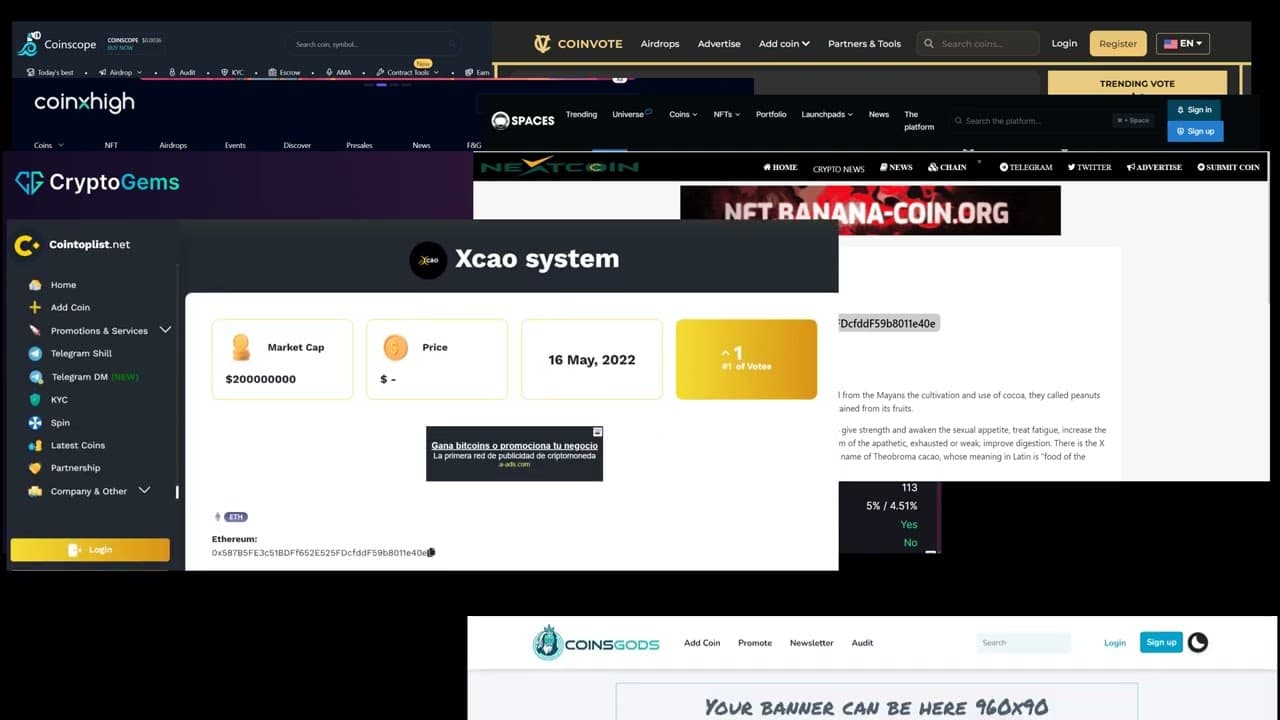Click the CryptoGems diamond logo
Screen dimensions: 1280x720
pos(29,182)
